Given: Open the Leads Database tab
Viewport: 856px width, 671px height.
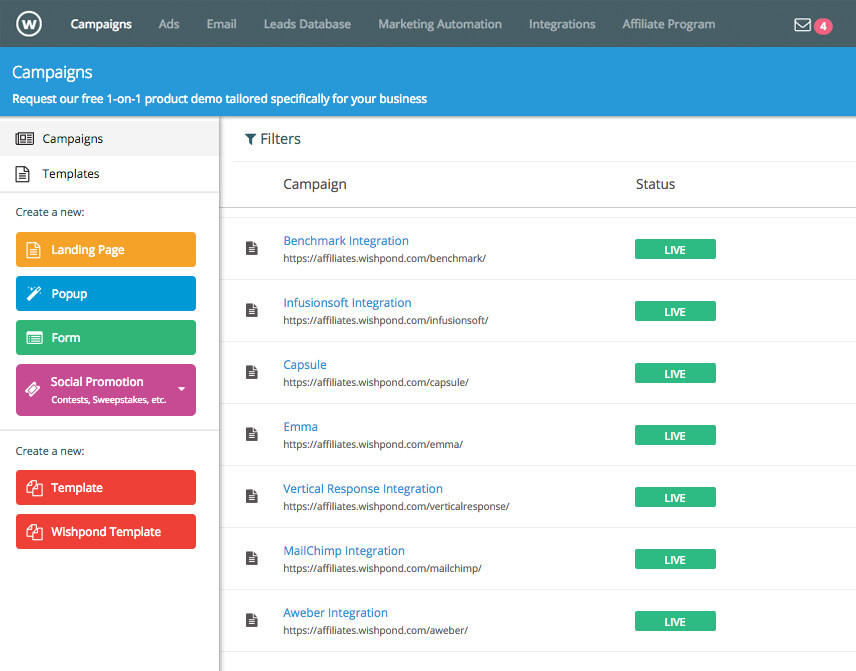Looking at the screenshot, I should [307, 24].
